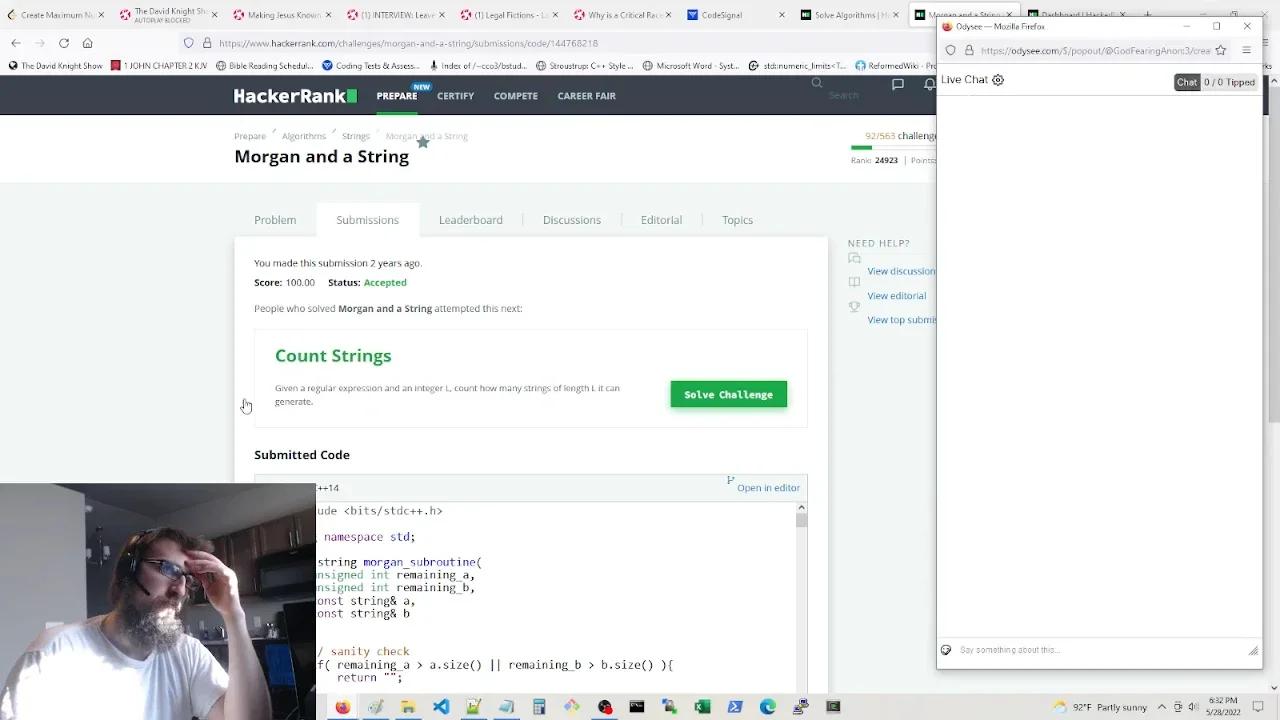Click the challenges progress bar
1280x720 pixels.
(x=893, y=148)
